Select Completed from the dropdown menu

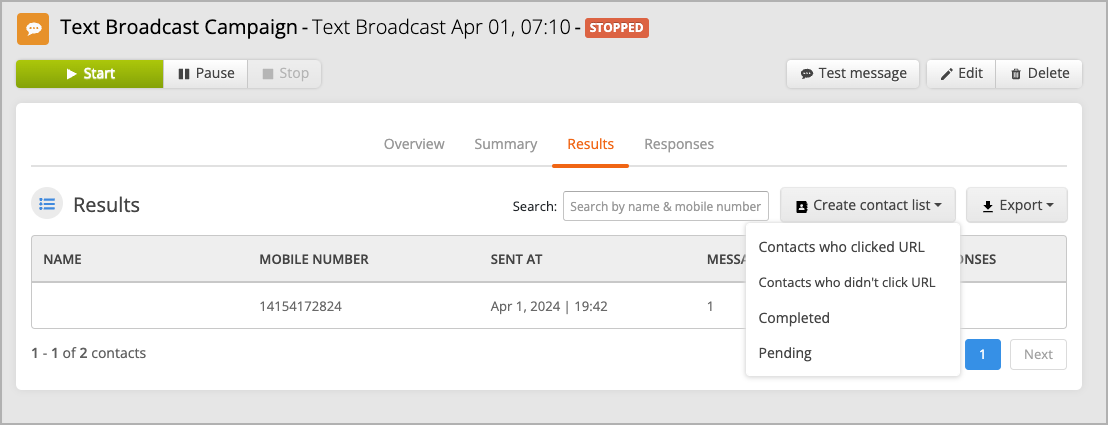794,318
